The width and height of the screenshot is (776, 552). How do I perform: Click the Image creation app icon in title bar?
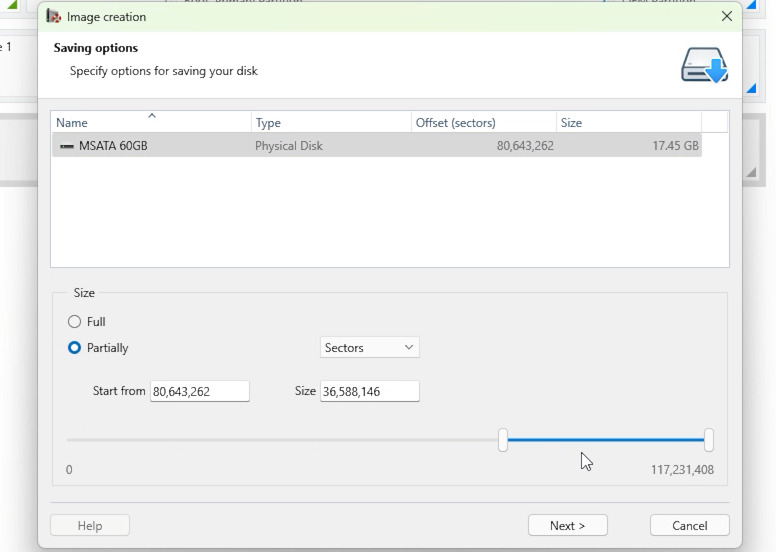[54, 16]
